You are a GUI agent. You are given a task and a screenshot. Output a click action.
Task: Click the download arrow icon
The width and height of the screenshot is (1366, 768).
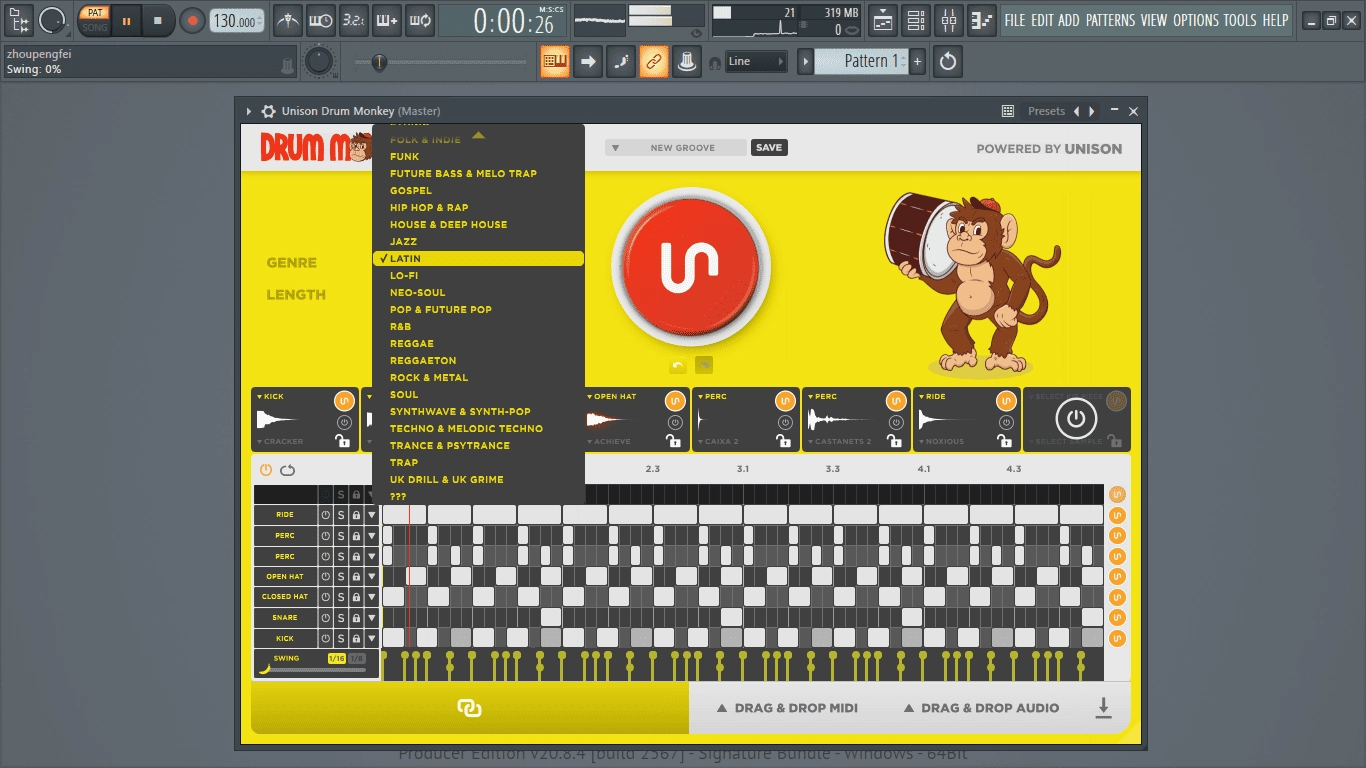(x=1103, y=708)
